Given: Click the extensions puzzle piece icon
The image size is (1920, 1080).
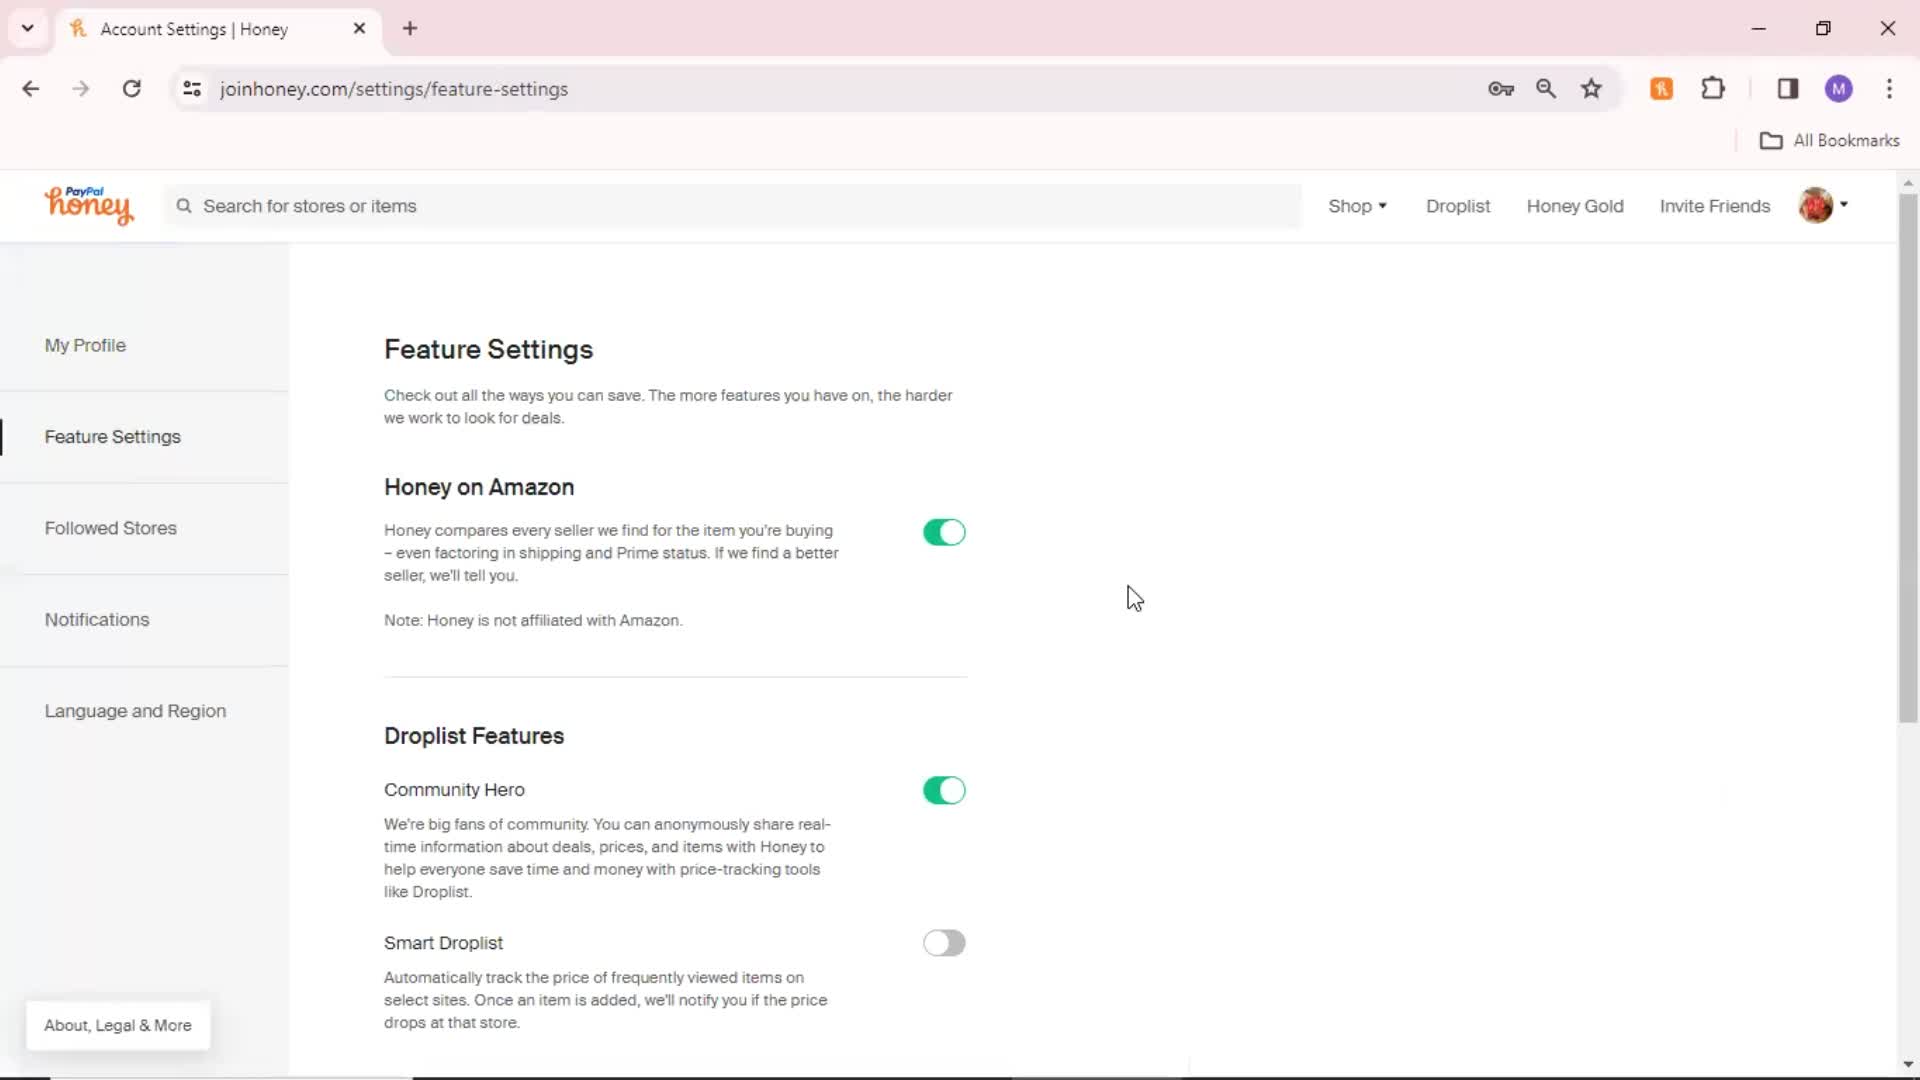Looking at the screenshot, I should [x=1714, y=88].
